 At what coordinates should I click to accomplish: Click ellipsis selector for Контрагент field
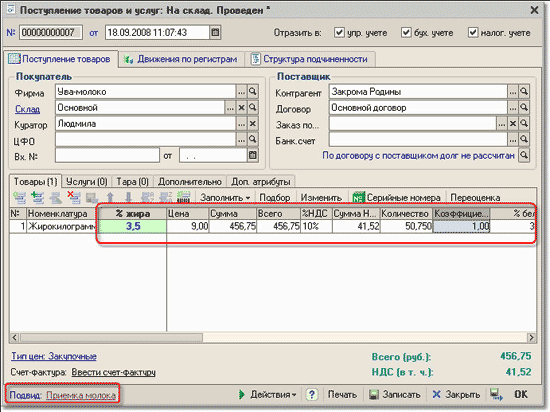coord(513,92)
